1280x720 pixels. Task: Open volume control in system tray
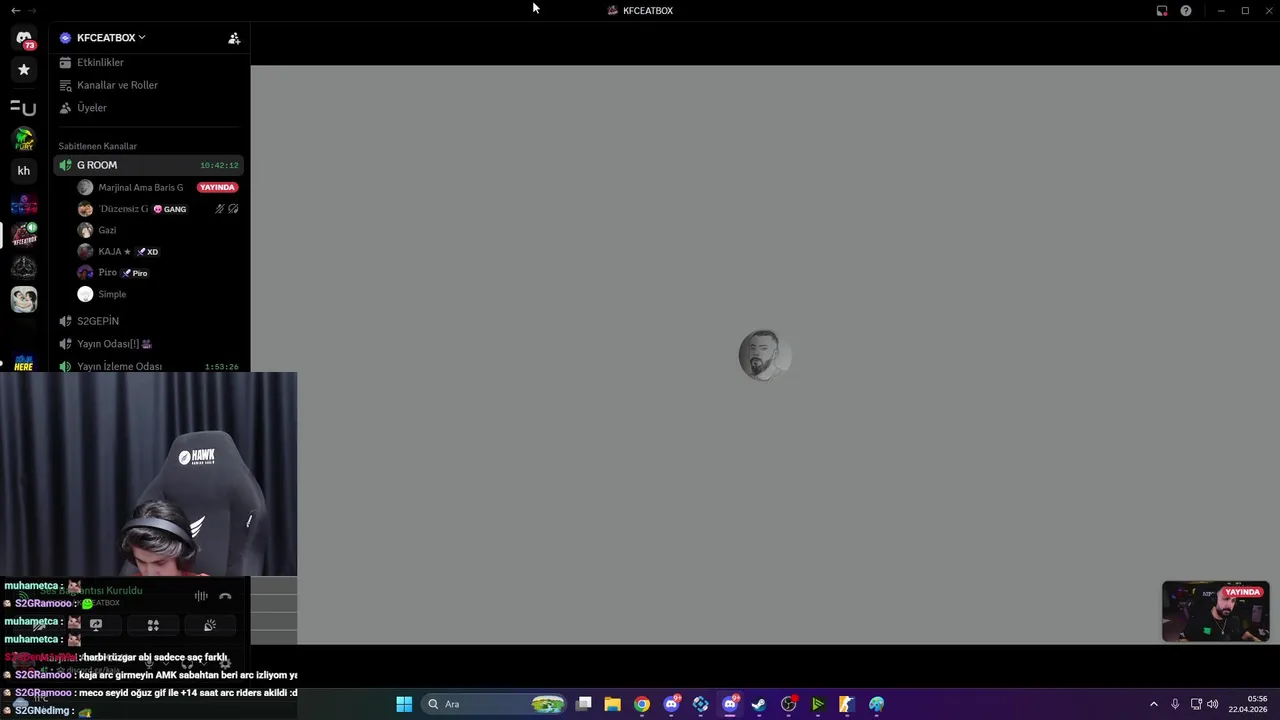pos(1213,704)
